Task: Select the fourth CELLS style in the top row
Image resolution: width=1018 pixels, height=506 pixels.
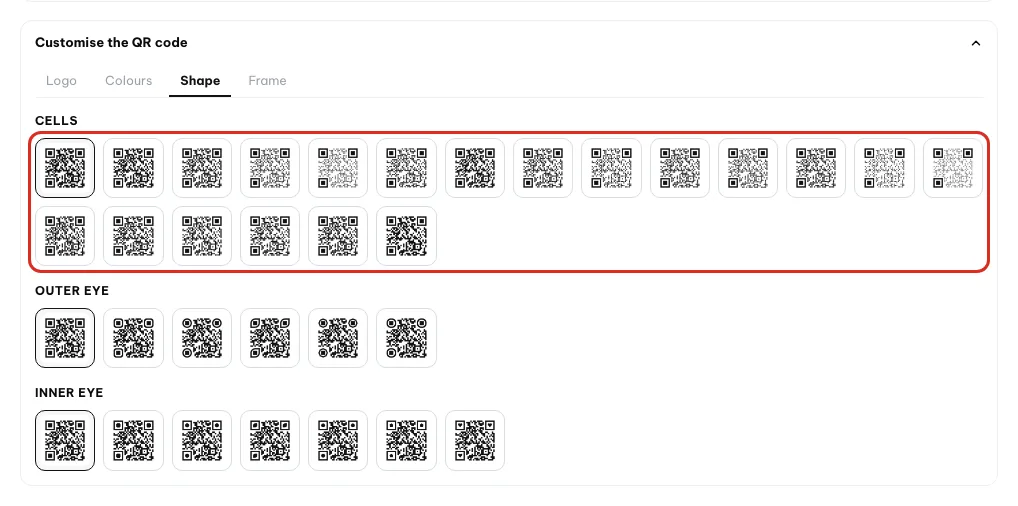Action: click(x=270, y=168)
